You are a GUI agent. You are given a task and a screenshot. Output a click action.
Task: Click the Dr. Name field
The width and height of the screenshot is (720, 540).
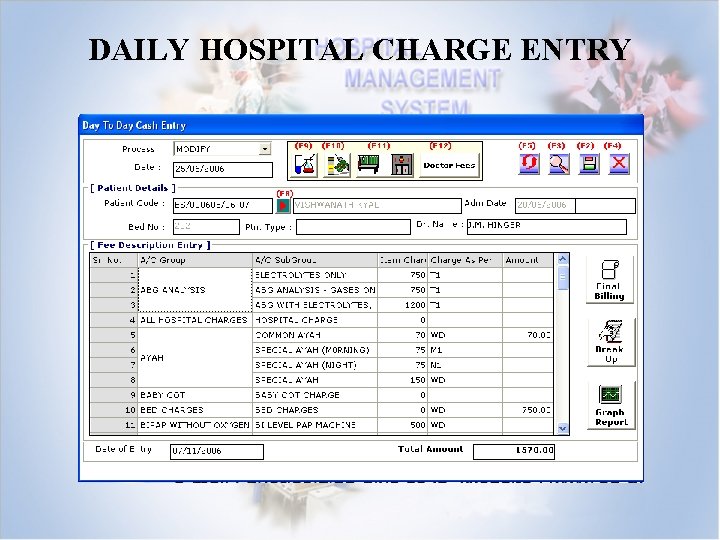click(x=546, y=227)
